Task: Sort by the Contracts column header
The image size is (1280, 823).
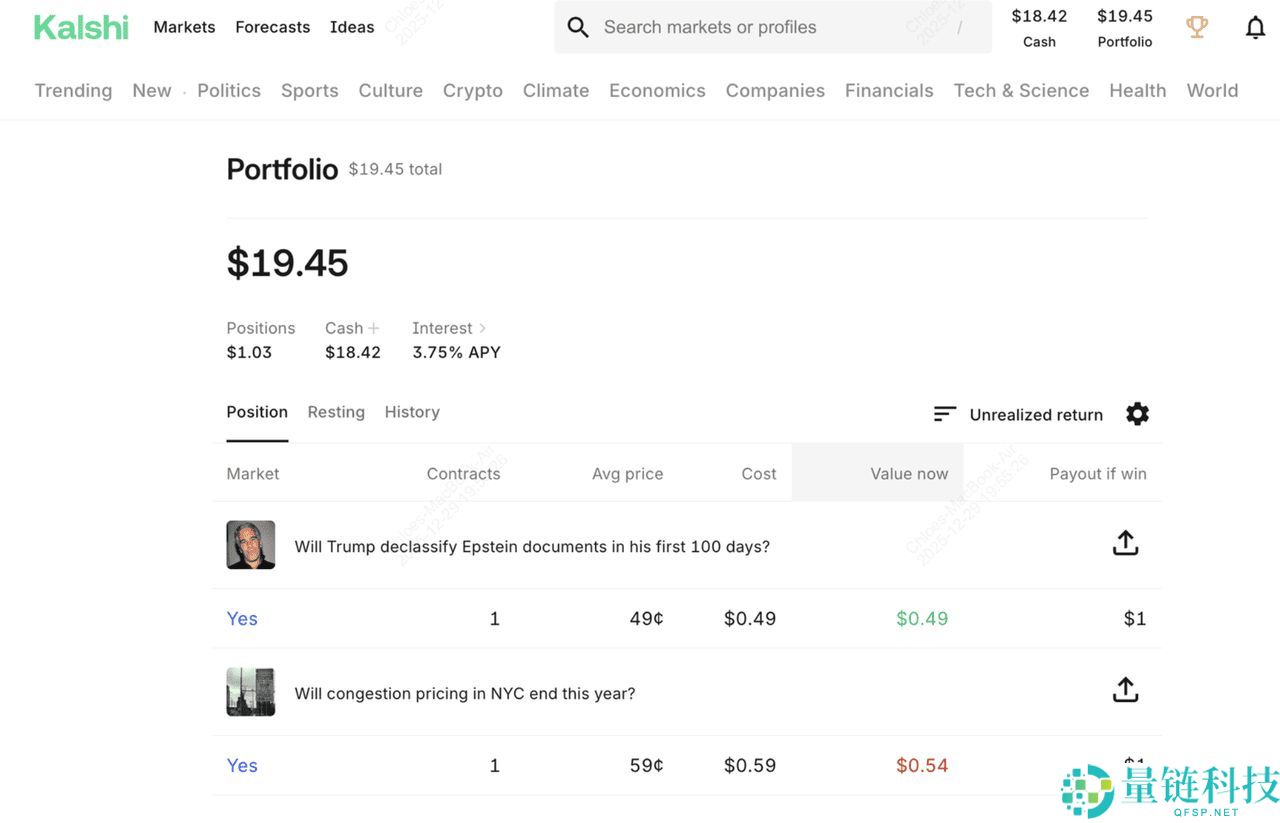Action: [x=463, y=474]
